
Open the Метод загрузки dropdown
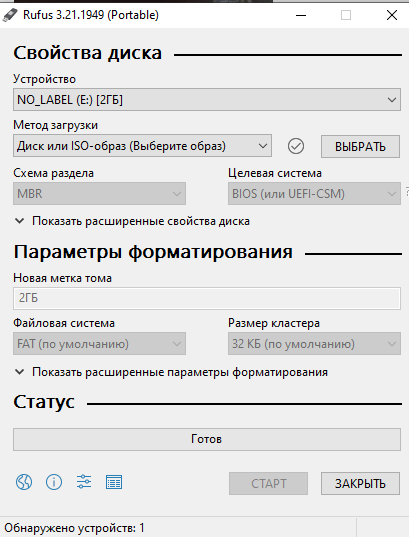click(142, 146)
